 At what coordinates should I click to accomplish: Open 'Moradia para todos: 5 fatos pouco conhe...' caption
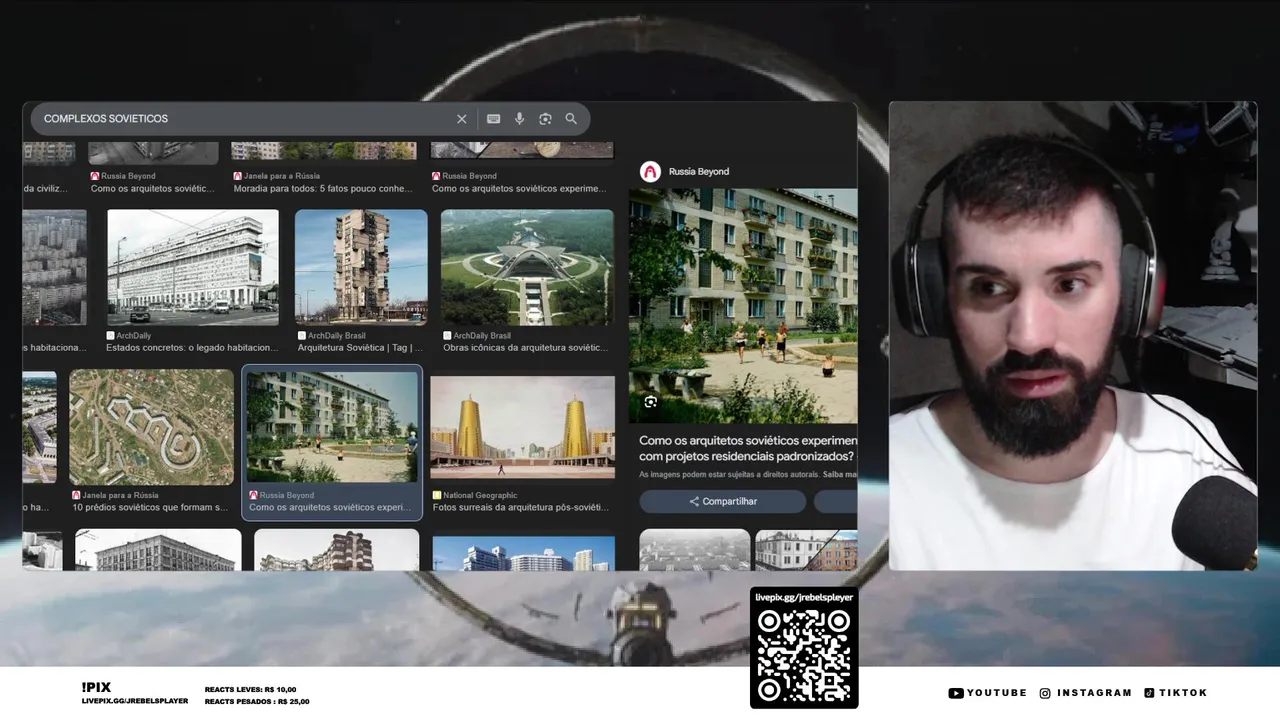pos(323,188)
